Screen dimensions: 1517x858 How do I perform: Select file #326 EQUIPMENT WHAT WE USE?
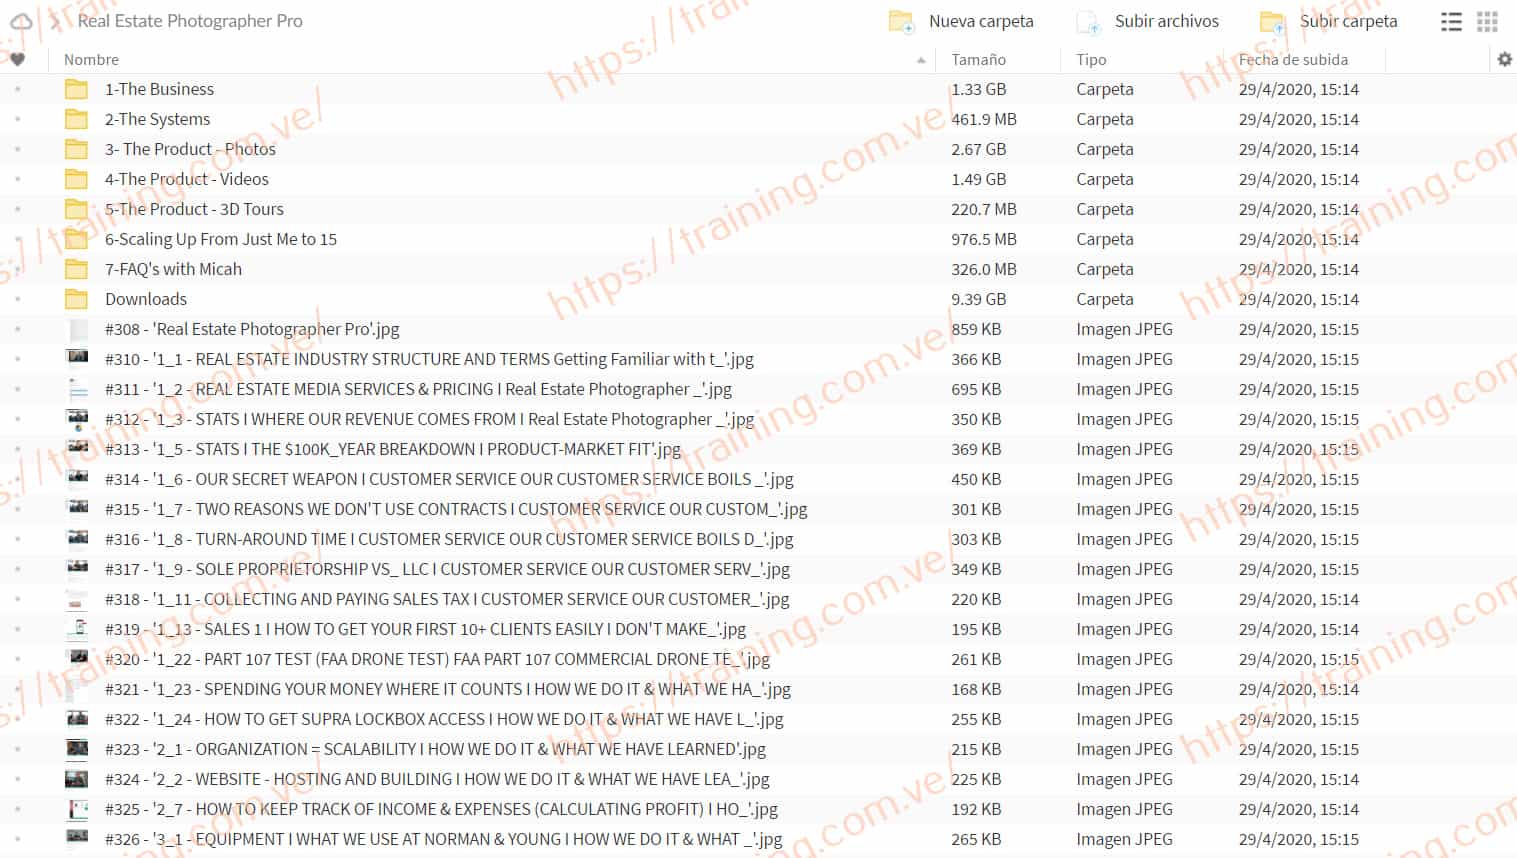tap(444, 839)
